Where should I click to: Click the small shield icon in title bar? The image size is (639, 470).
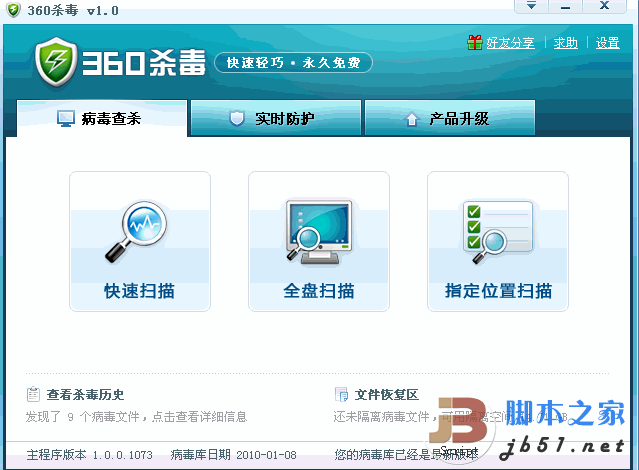coord(13,10)
